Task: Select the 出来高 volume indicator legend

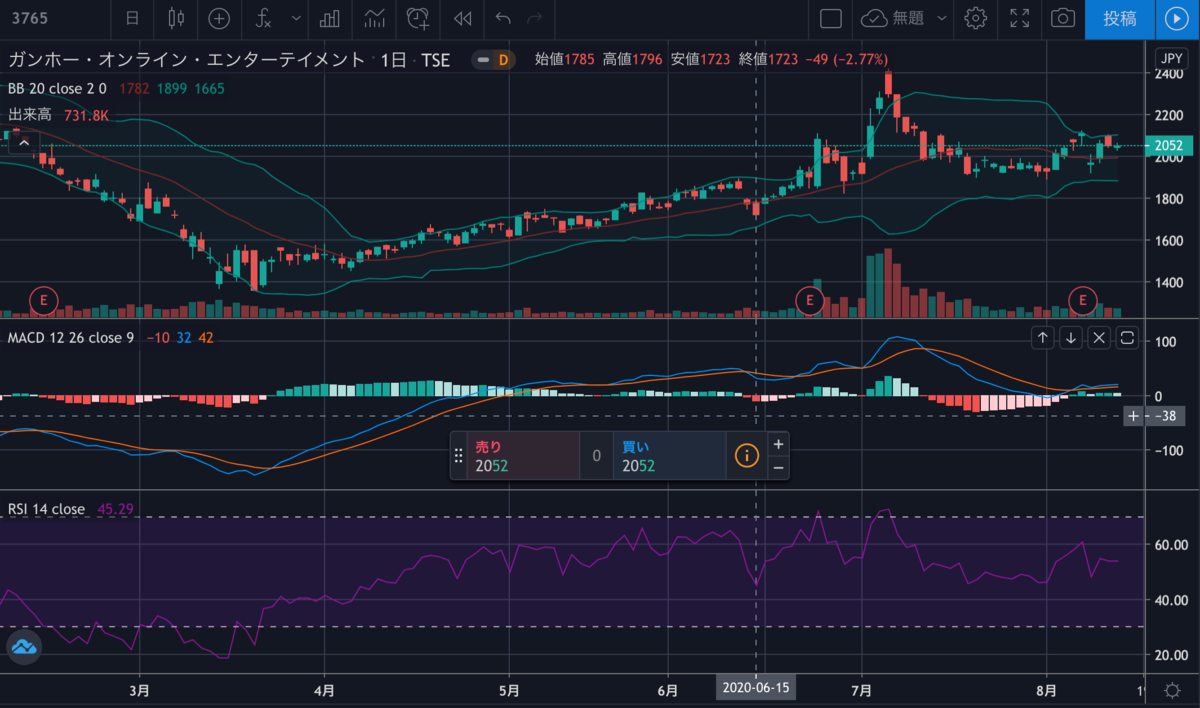Action: 29,115
